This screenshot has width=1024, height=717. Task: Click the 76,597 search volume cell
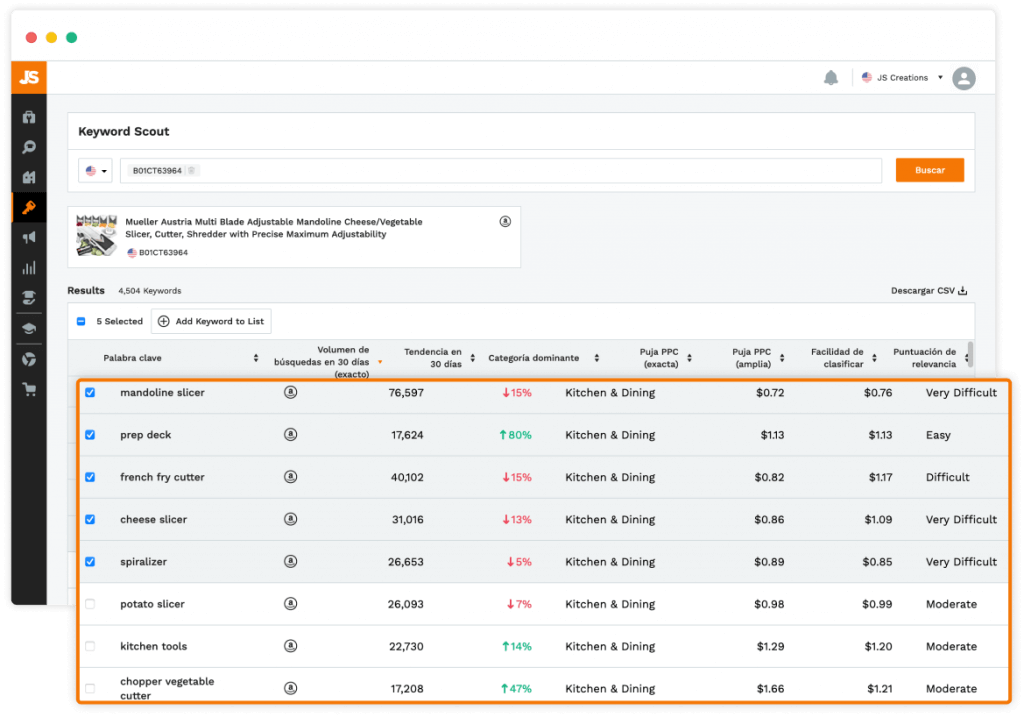(406, 392)
